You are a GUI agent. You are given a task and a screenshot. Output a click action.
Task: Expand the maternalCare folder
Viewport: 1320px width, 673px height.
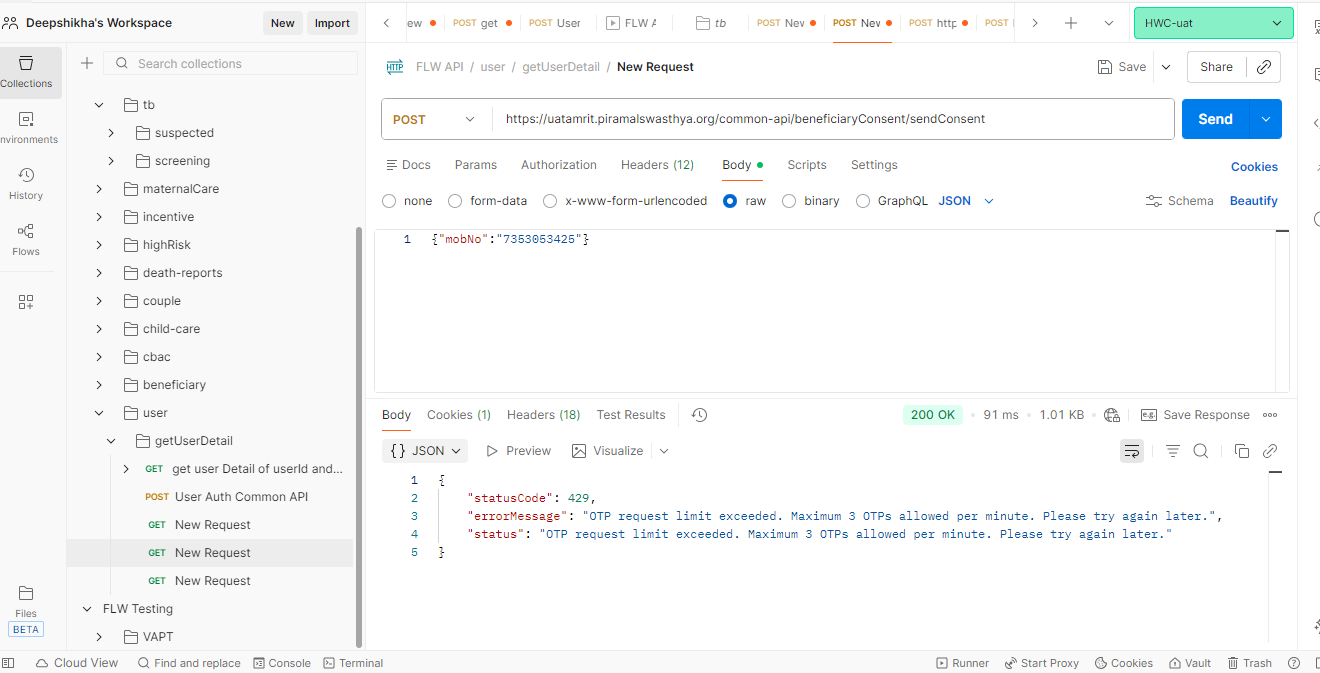pos(99,189)
